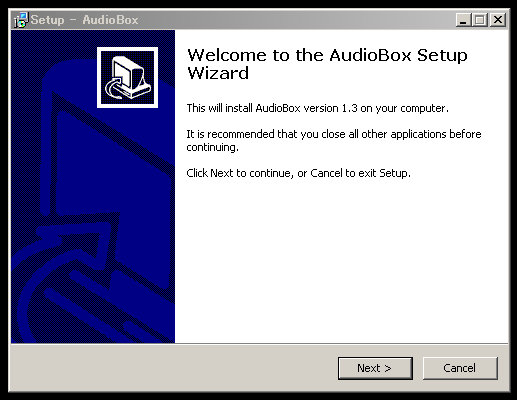This screenshot has width=517, height=400.
Task: Close the Setup - AudioBox window
Action: pos(498,20)
